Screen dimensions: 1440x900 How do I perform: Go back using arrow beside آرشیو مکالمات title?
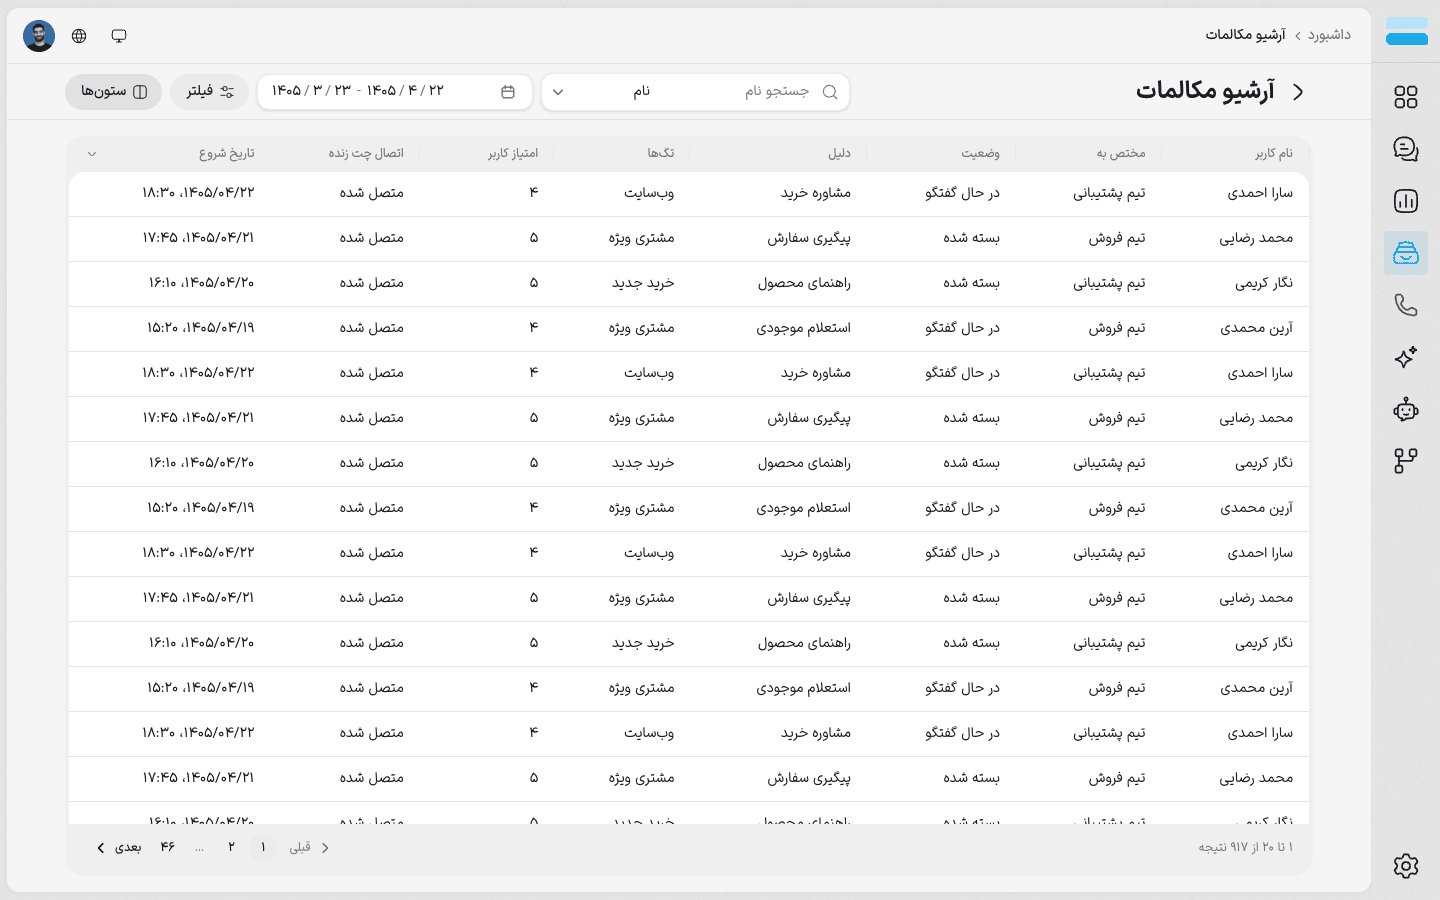tap(1298, 91)
